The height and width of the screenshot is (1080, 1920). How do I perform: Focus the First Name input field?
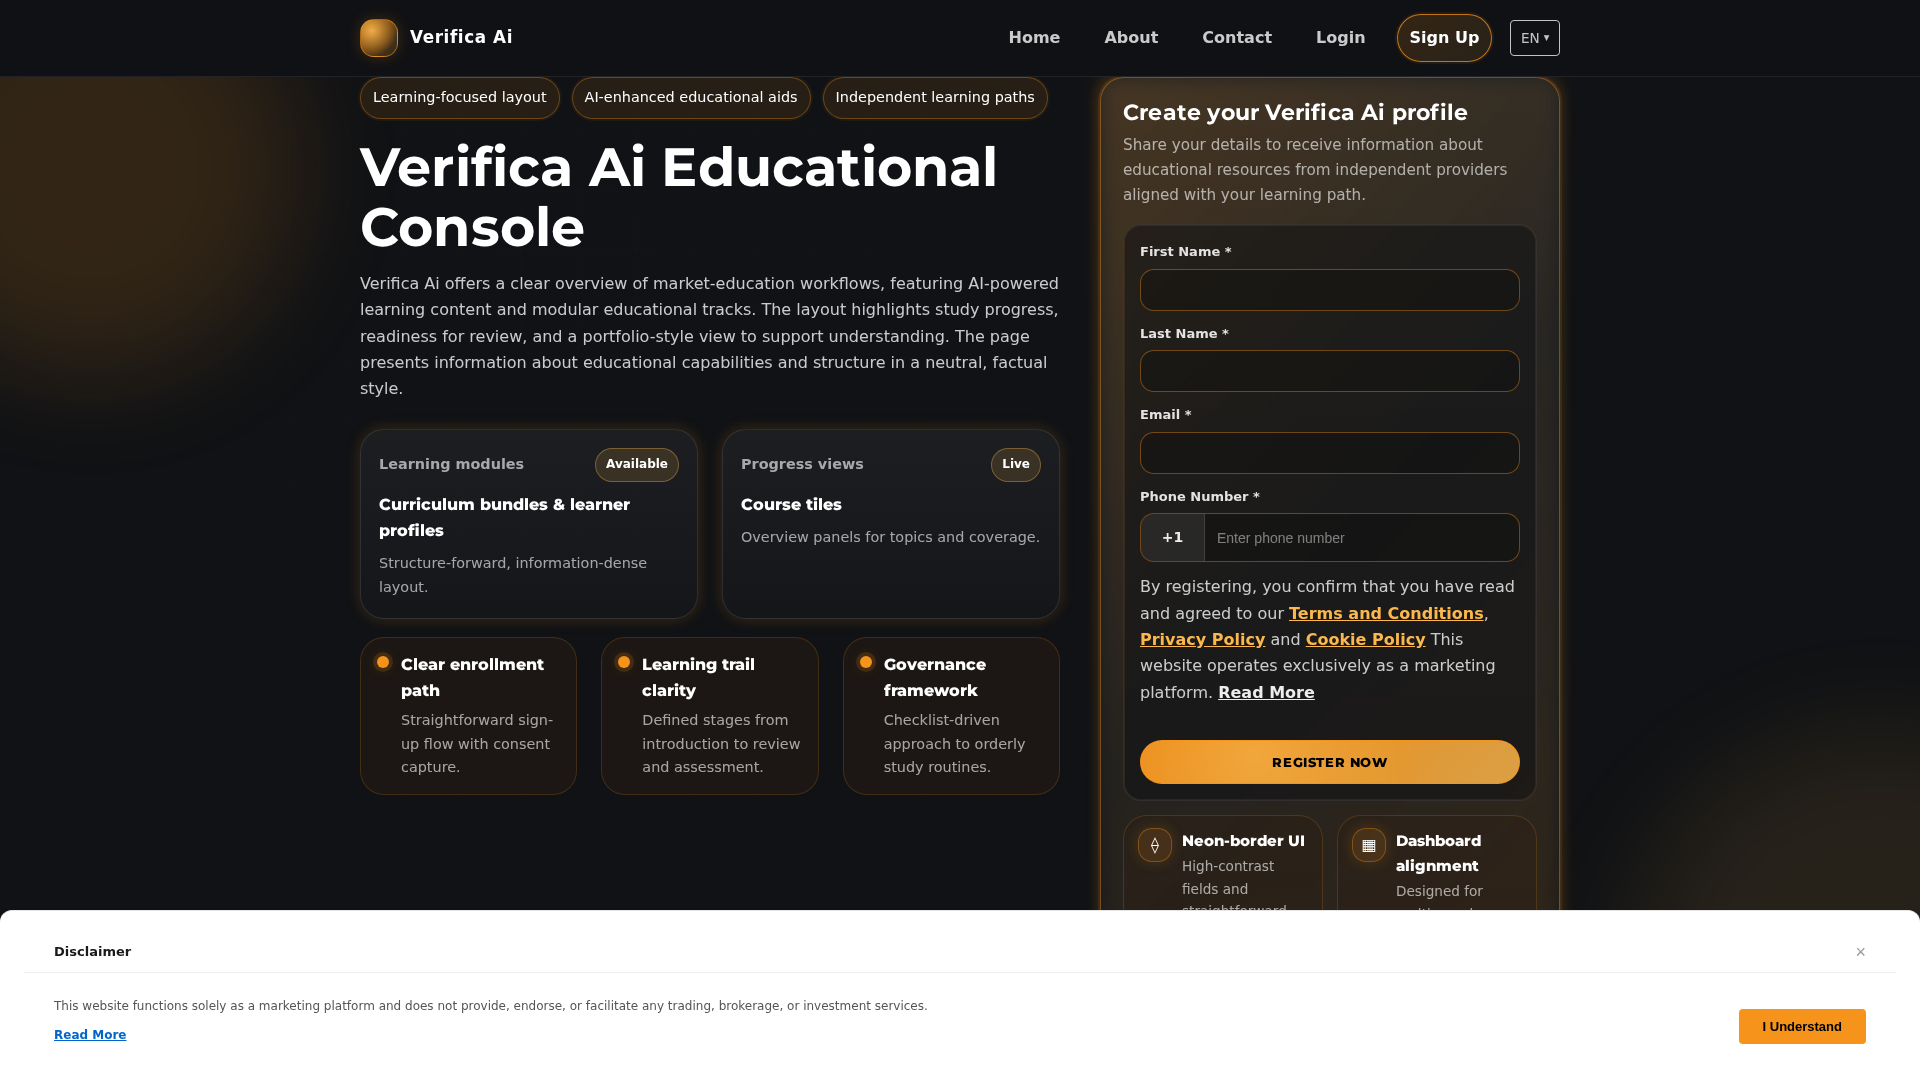pos(1329,290)
